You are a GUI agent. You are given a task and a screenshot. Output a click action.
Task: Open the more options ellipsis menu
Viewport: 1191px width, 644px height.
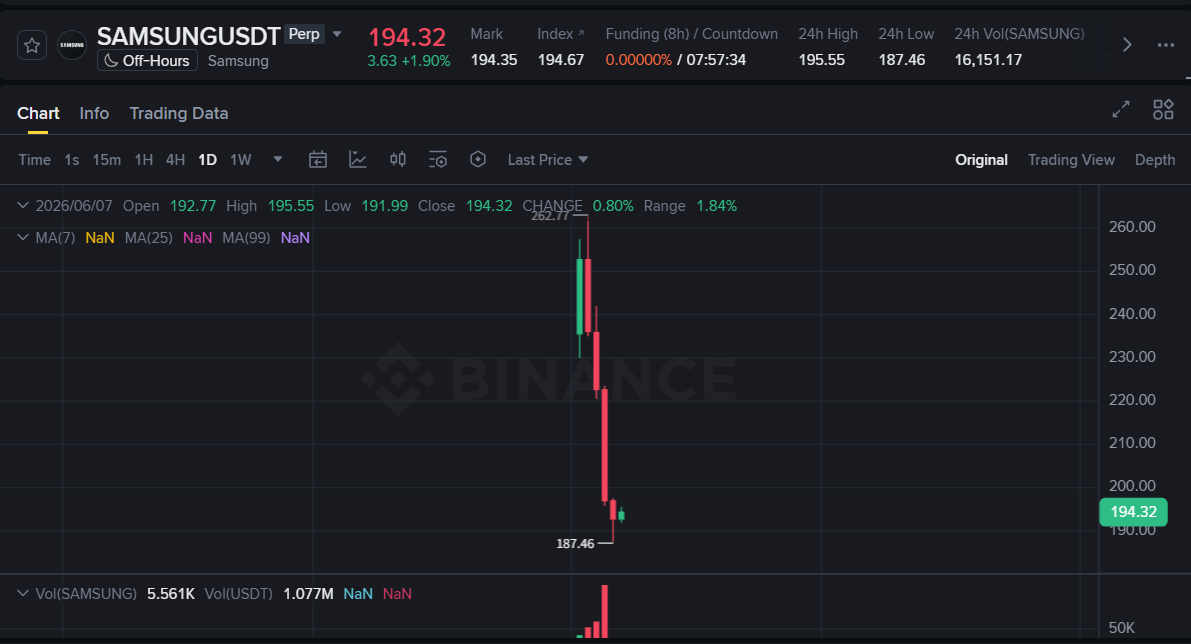click(1166, 45)
